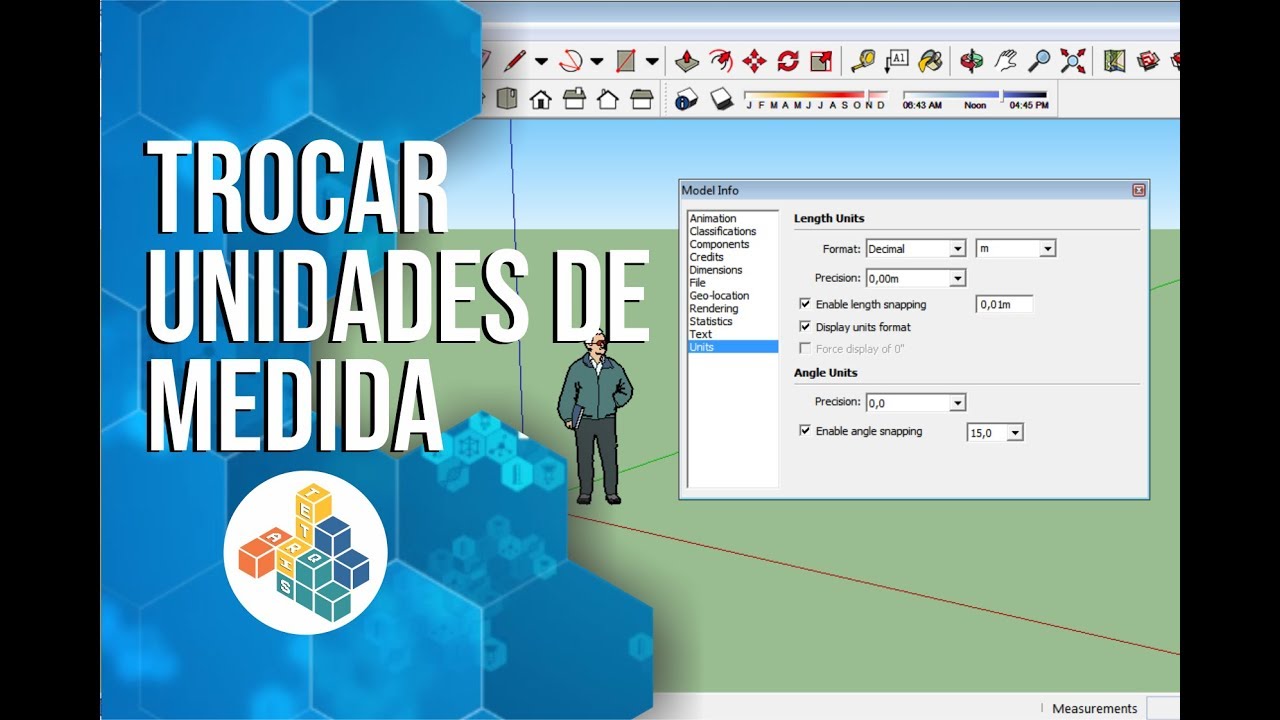Screen dimensions: 1280x720
Task: Activate the Push/Pull tool
Action: click(x=686, y=61)
